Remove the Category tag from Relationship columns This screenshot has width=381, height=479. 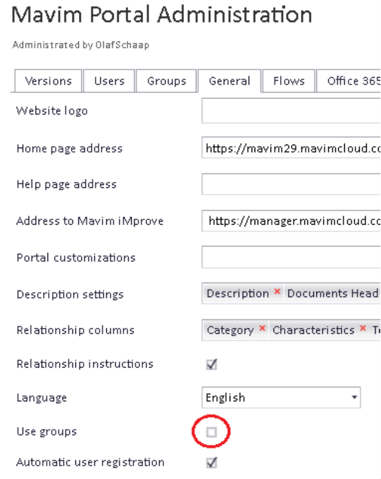click(262, 328)
